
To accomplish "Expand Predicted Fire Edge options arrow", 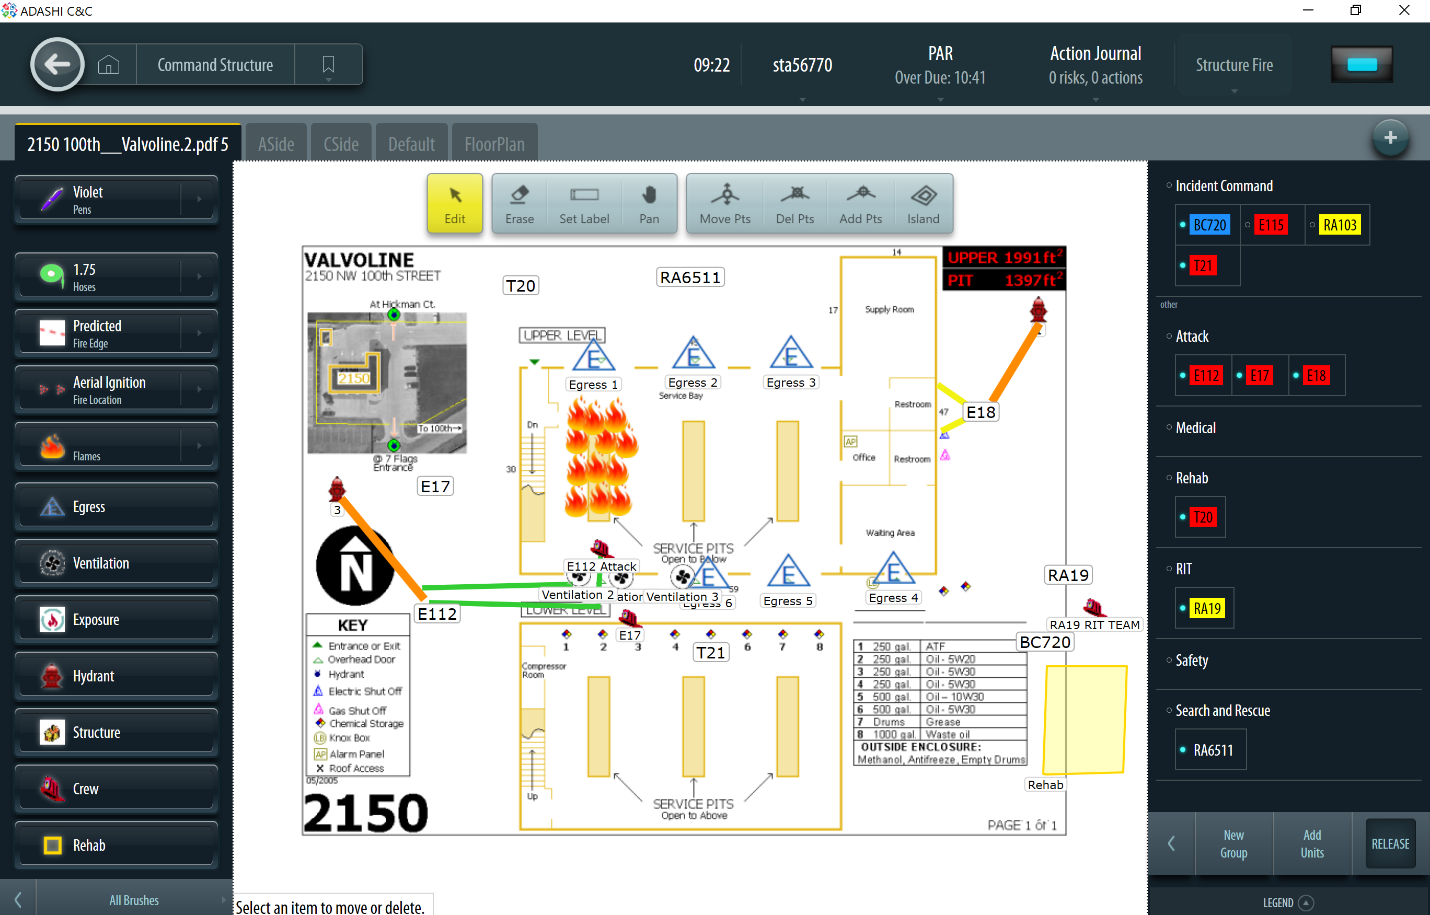I will pyautogui.click(x=200, y=334).
